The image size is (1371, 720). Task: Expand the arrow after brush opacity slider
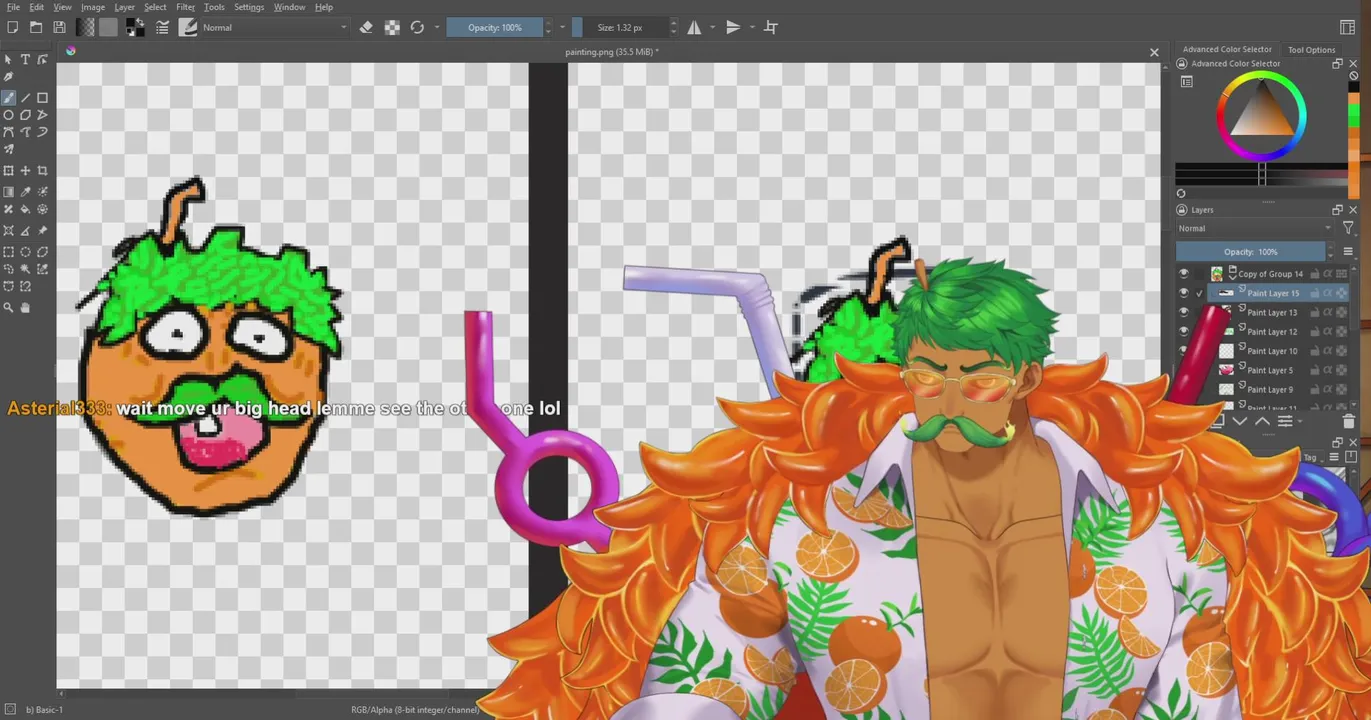pos(562,28)
